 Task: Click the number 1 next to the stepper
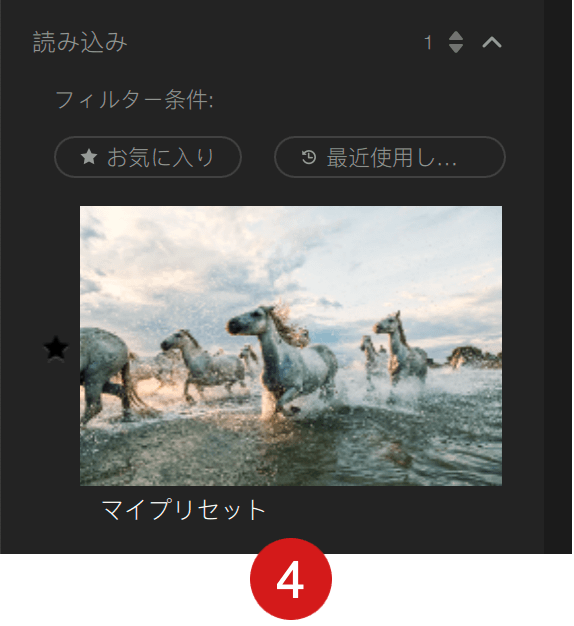click(428, 42)
